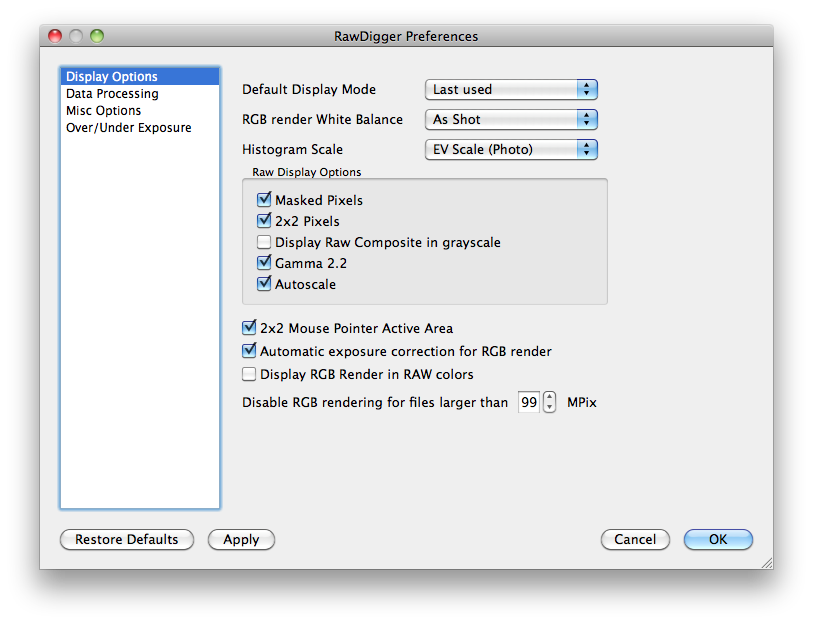The image size is (813, 624).
Task: Toggle Gamma 2.2 option
Action: click(x=264, y=262)
